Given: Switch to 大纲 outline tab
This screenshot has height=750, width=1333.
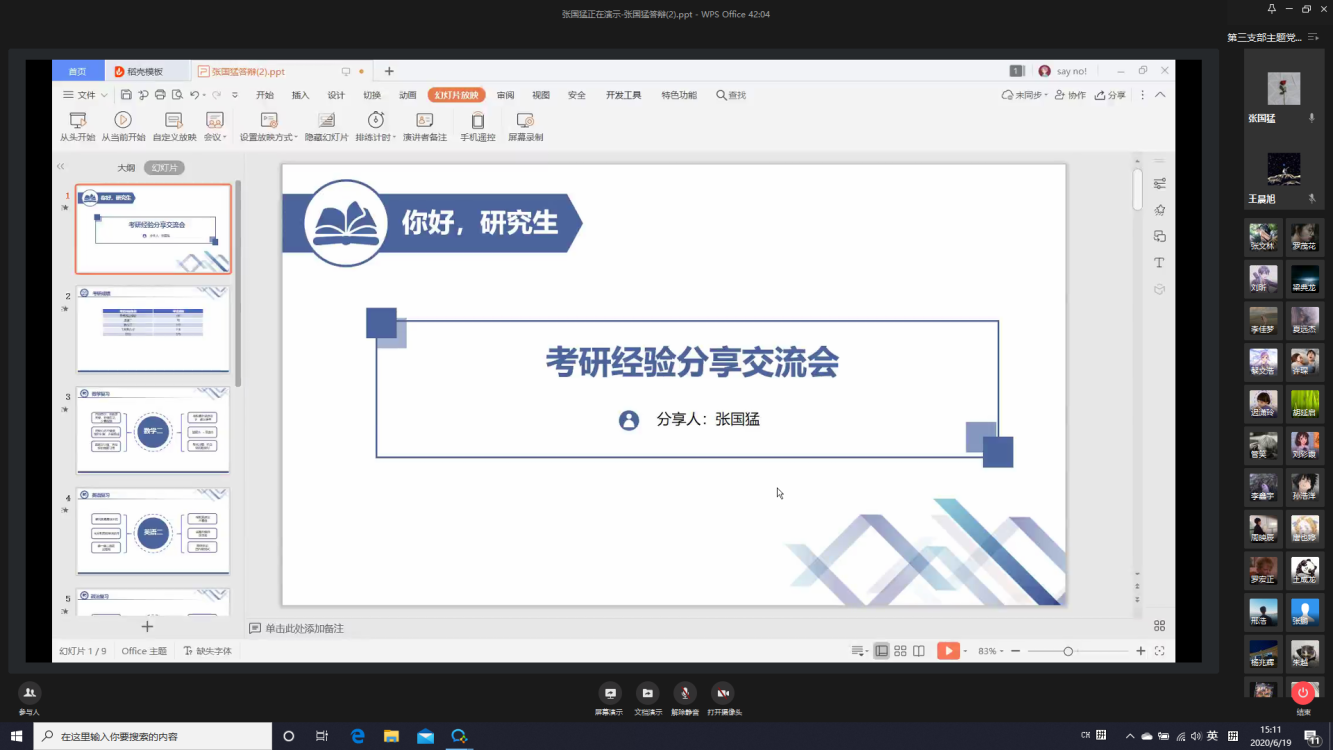Looking at the screenshot, I should pyautogui.click(x=126, y=168).
